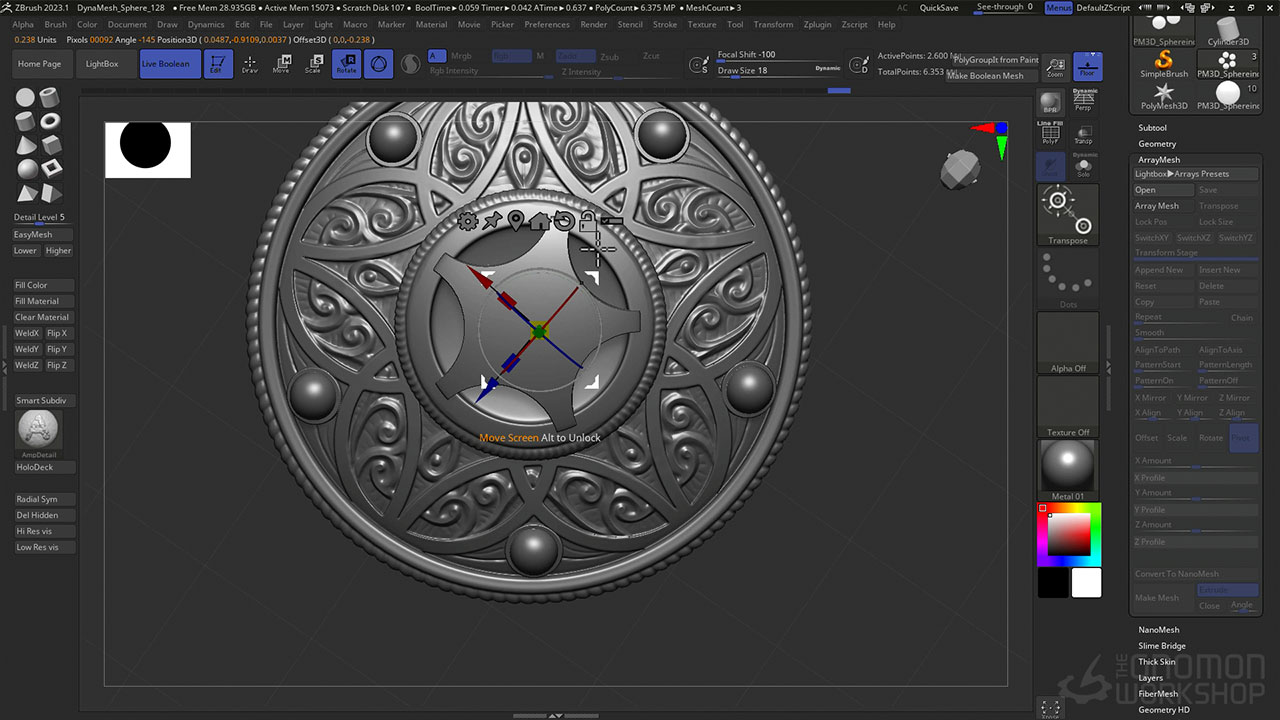Click Make Boolean Mesh
Image resolution: width=1280 pixels, height=720 pixels.
[988, 75]
